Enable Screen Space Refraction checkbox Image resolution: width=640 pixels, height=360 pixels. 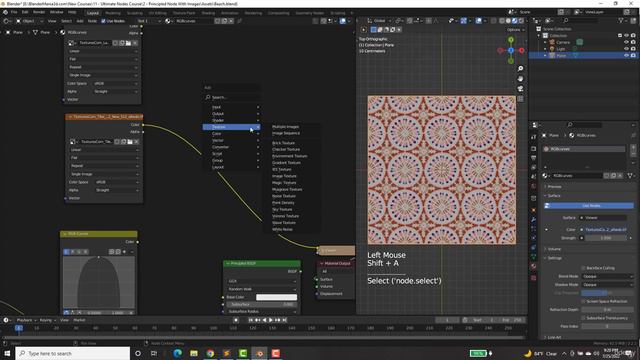583,301
